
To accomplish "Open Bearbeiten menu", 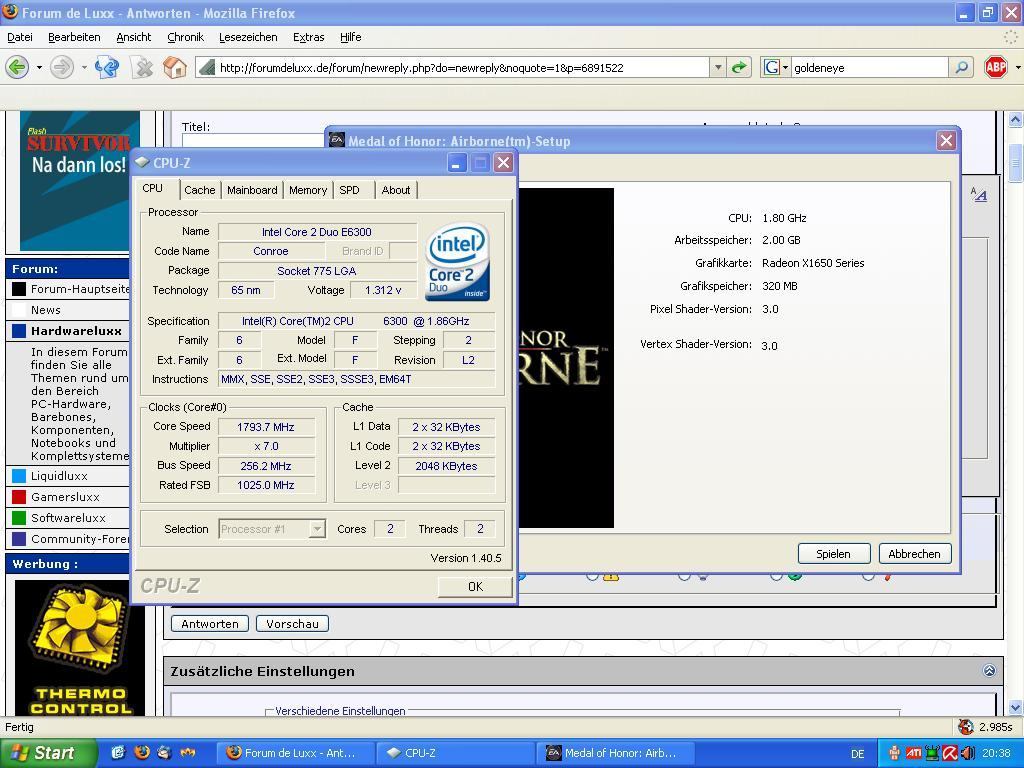I will (x=74, y=37).
